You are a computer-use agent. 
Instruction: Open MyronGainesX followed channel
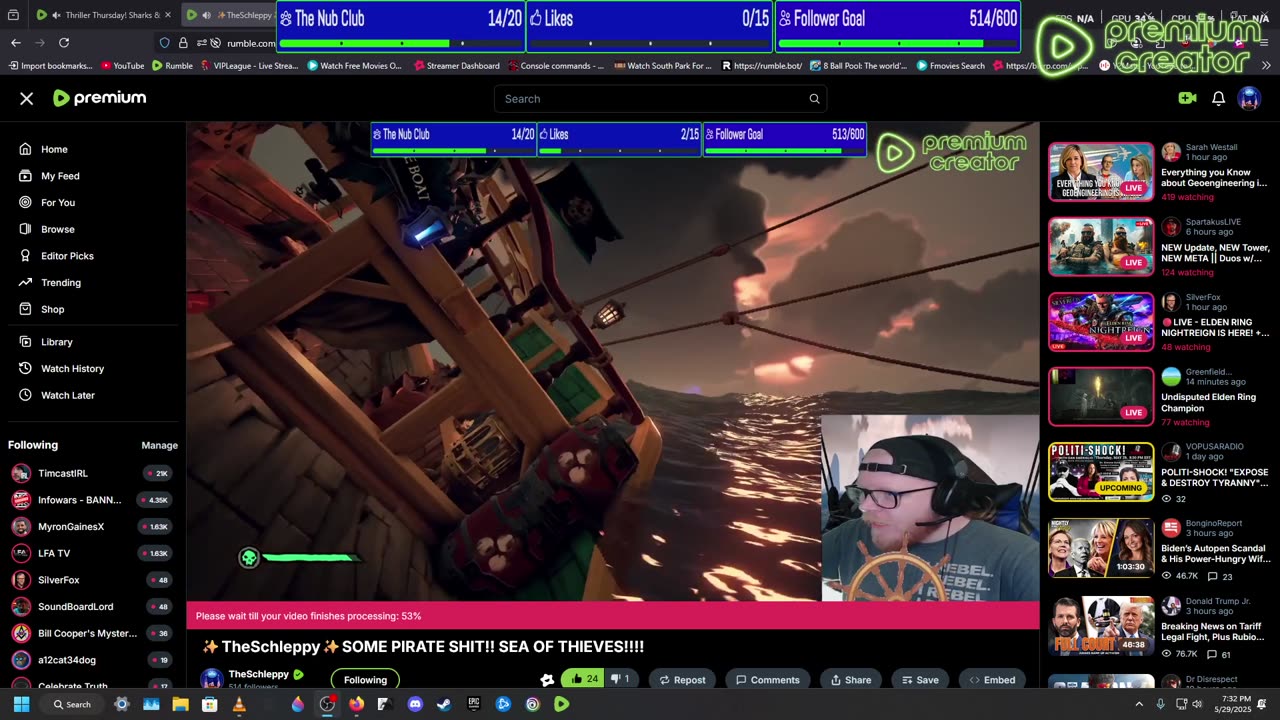pos(93,526)
